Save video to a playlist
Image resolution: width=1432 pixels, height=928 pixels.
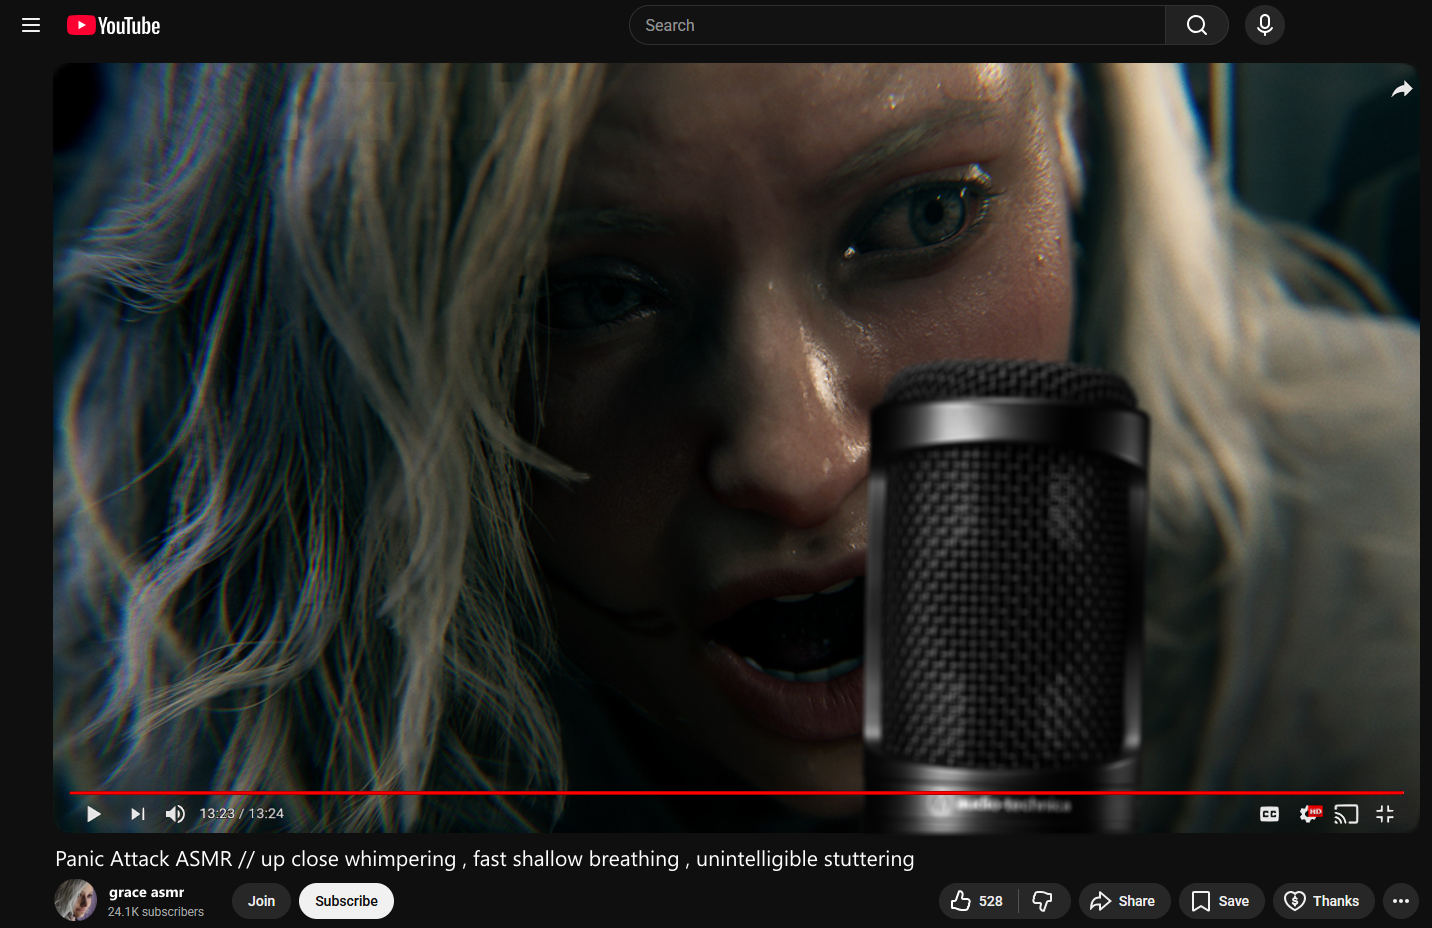click(1221, 901)
